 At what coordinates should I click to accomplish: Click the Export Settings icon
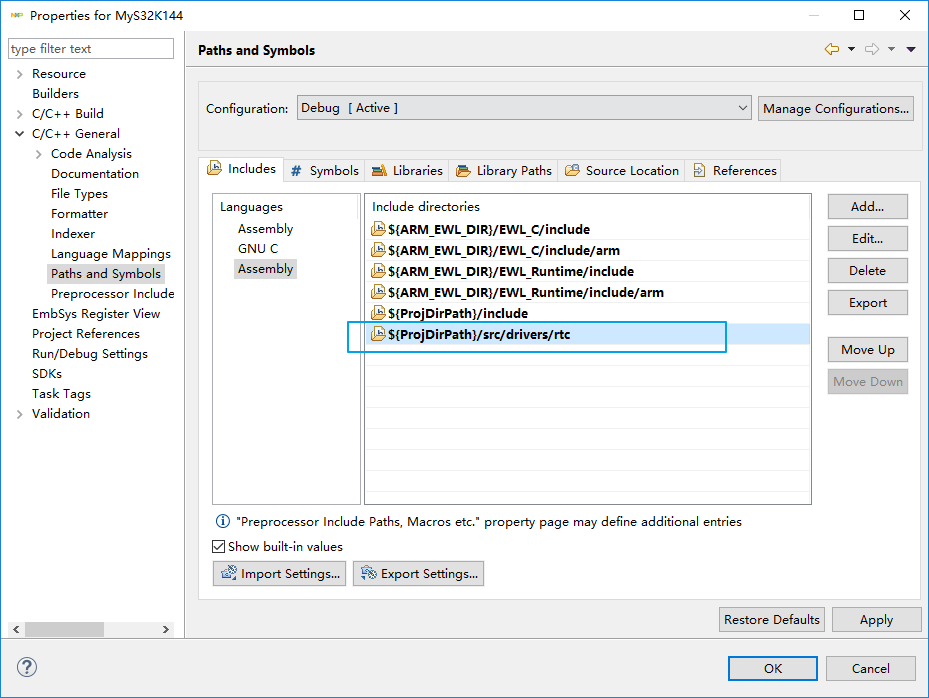point(368,574)
